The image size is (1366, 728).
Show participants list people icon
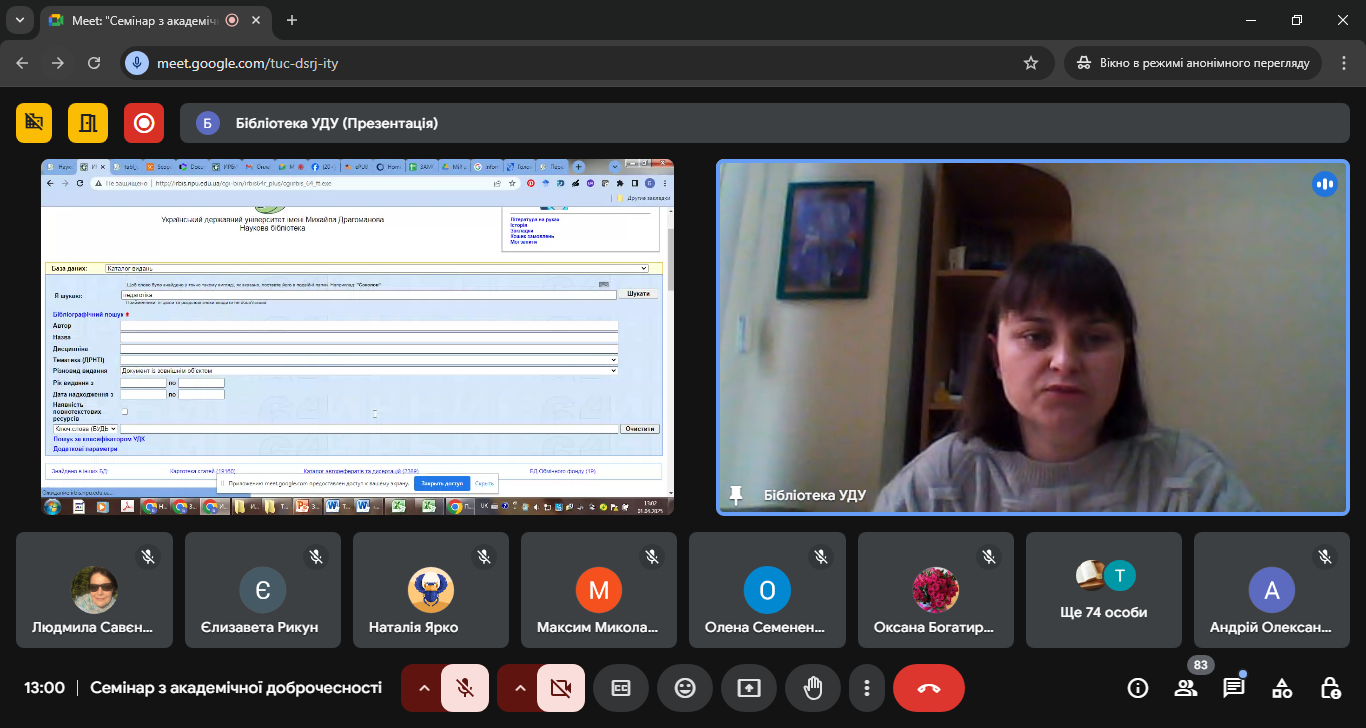tap(1186, 688)
